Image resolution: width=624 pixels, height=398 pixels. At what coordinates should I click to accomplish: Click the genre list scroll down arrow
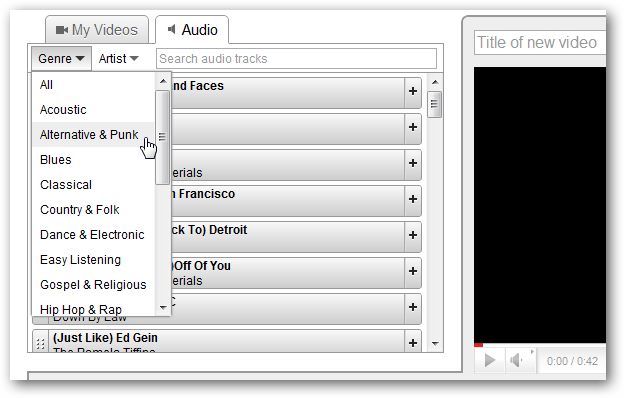click(x=163, y=307)
